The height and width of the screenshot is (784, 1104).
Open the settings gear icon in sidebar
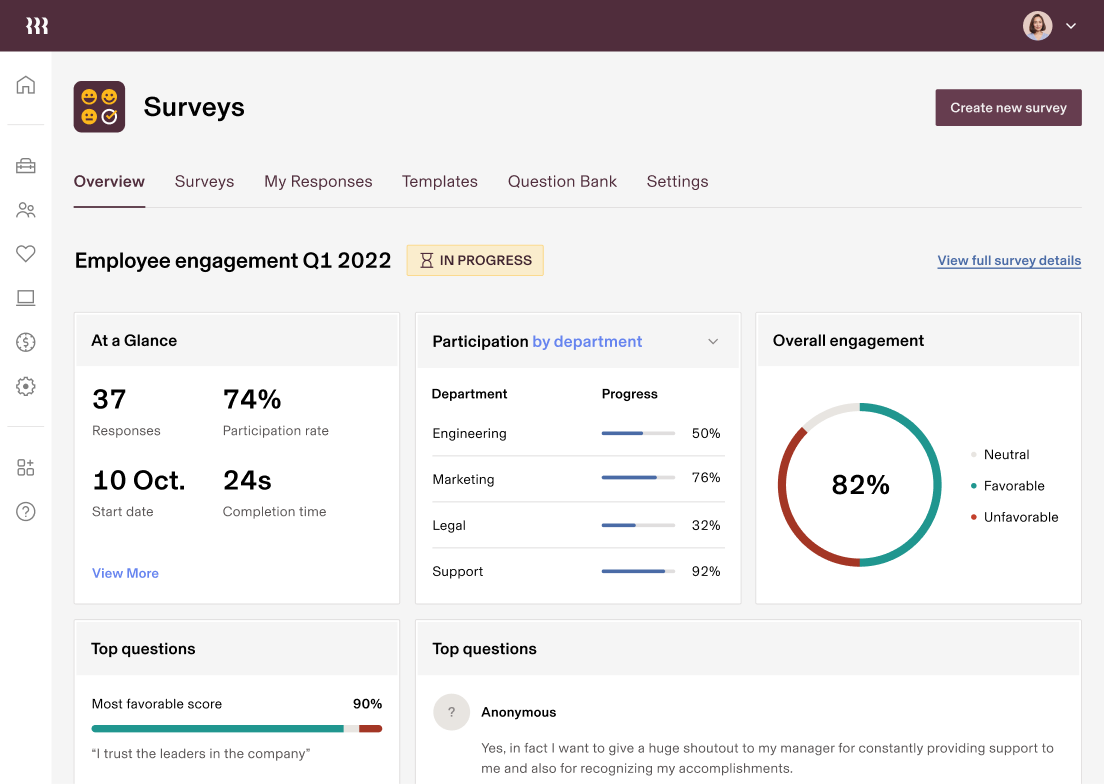tap(26, 385)
